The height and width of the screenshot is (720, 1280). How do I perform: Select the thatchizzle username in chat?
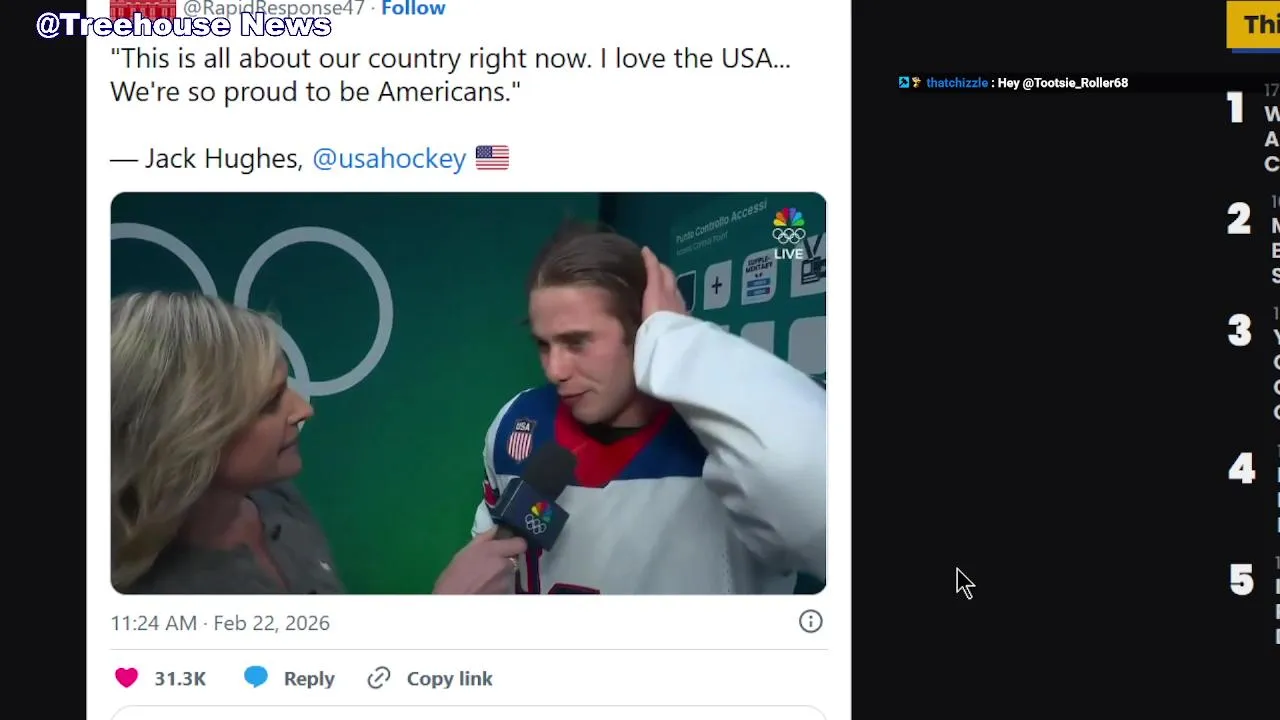tap(956, 83)
